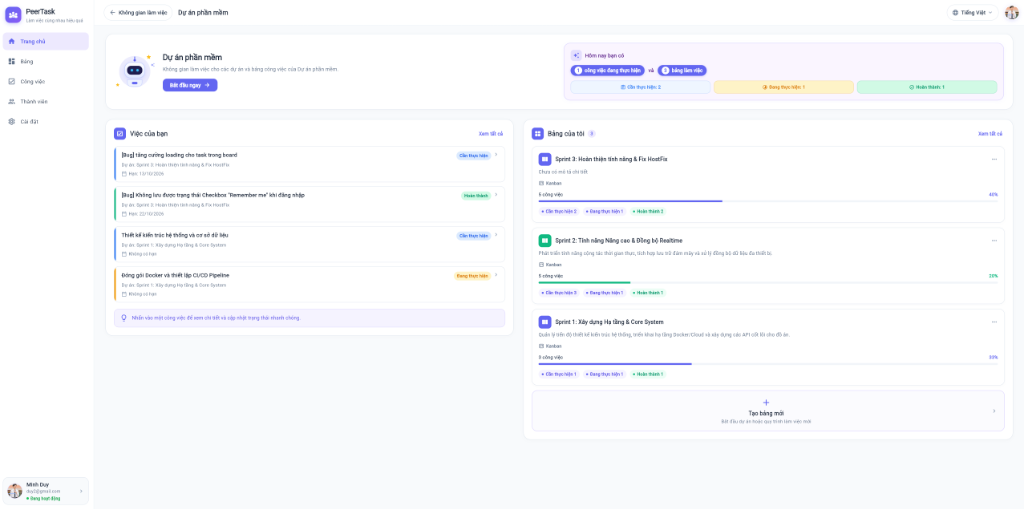Open task Thiết kế kiến trúc hệ thống title
The height and width of the screenshot is (509, 1024).
pos(175,235)
